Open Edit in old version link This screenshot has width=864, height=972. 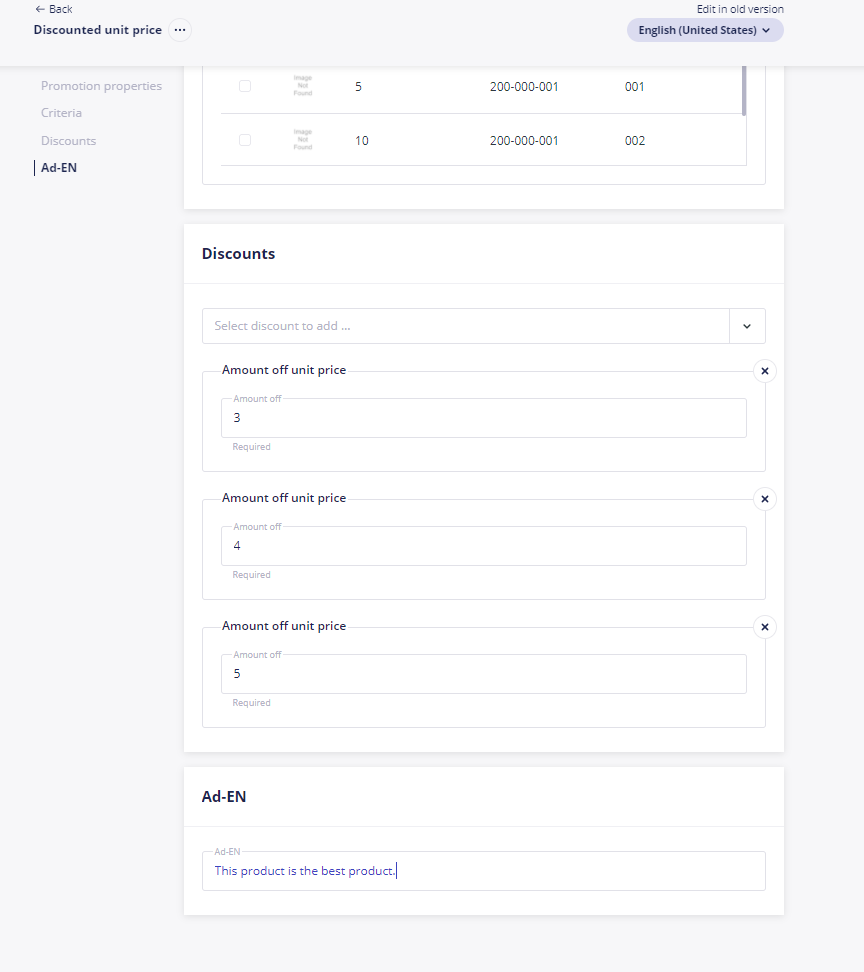click(740, 9)
